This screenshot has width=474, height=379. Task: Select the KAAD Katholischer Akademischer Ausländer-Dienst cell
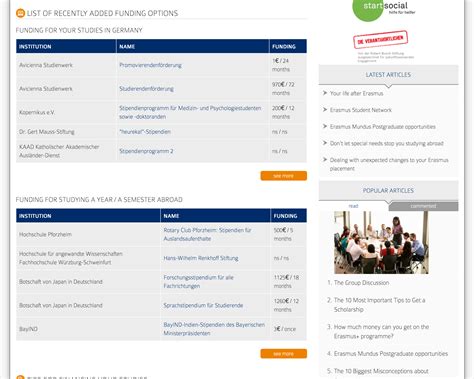[x=66, y=151]
